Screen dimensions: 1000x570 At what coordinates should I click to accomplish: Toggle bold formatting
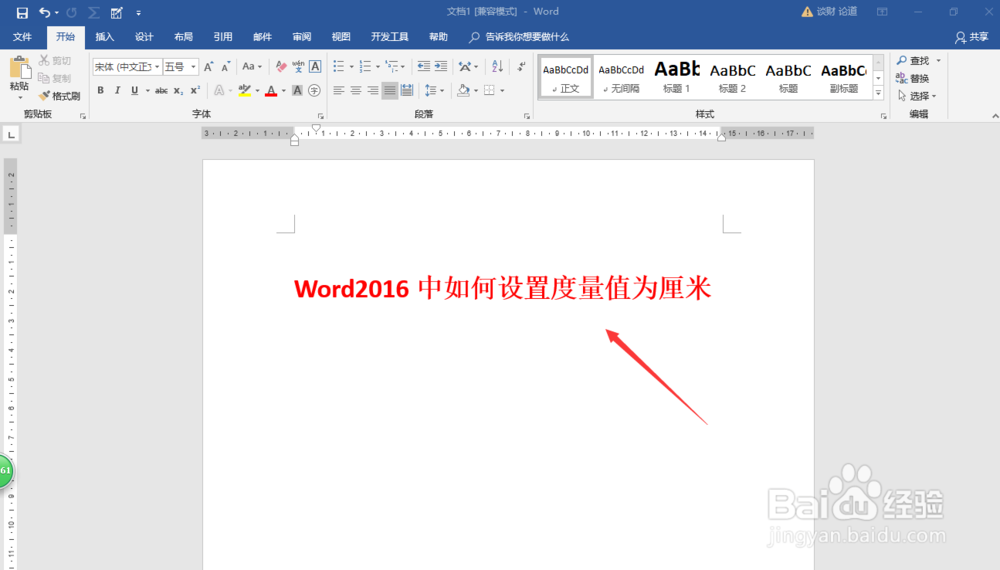[100, 91]
